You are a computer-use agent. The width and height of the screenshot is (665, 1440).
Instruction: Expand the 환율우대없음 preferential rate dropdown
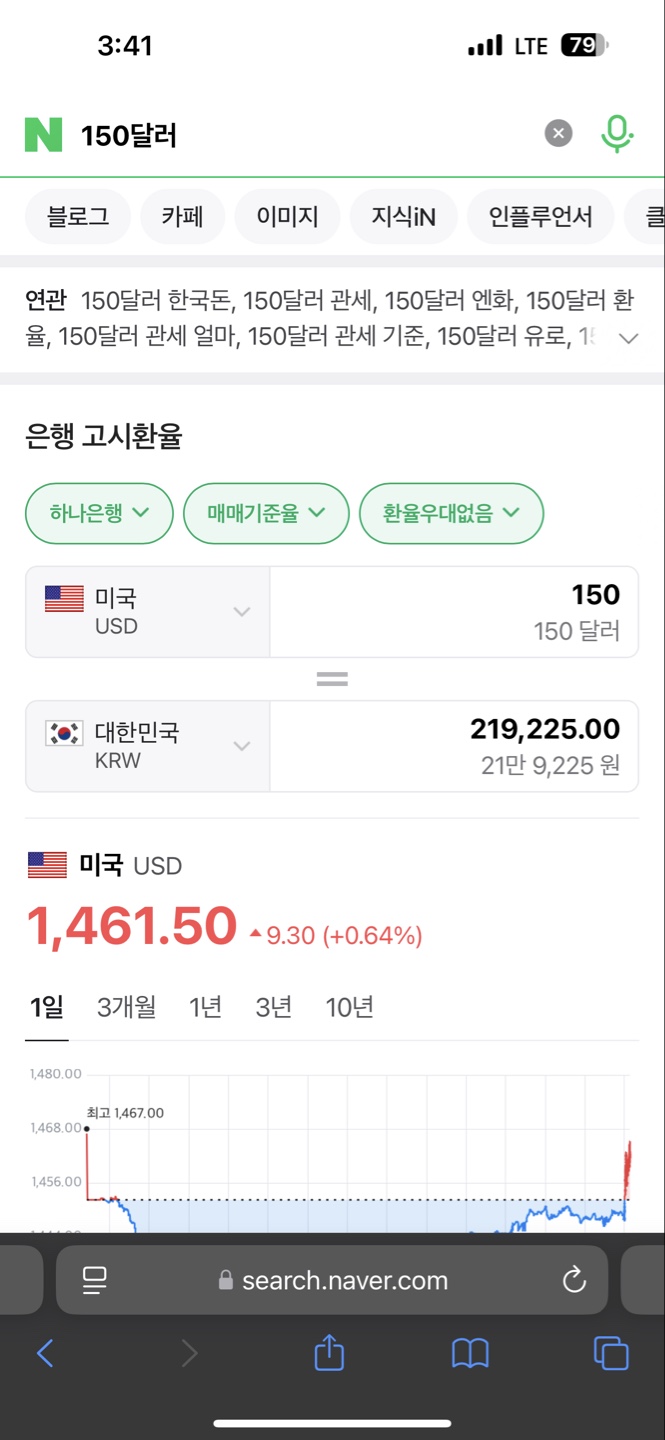(451, 513)
